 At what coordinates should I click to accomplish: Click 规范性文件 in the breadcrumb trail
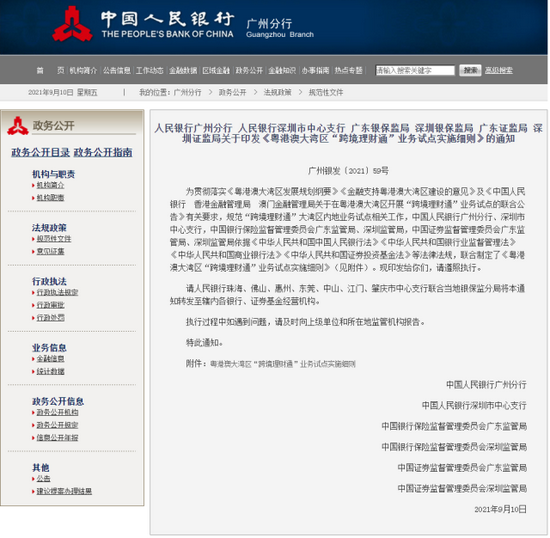pos(326,93)
